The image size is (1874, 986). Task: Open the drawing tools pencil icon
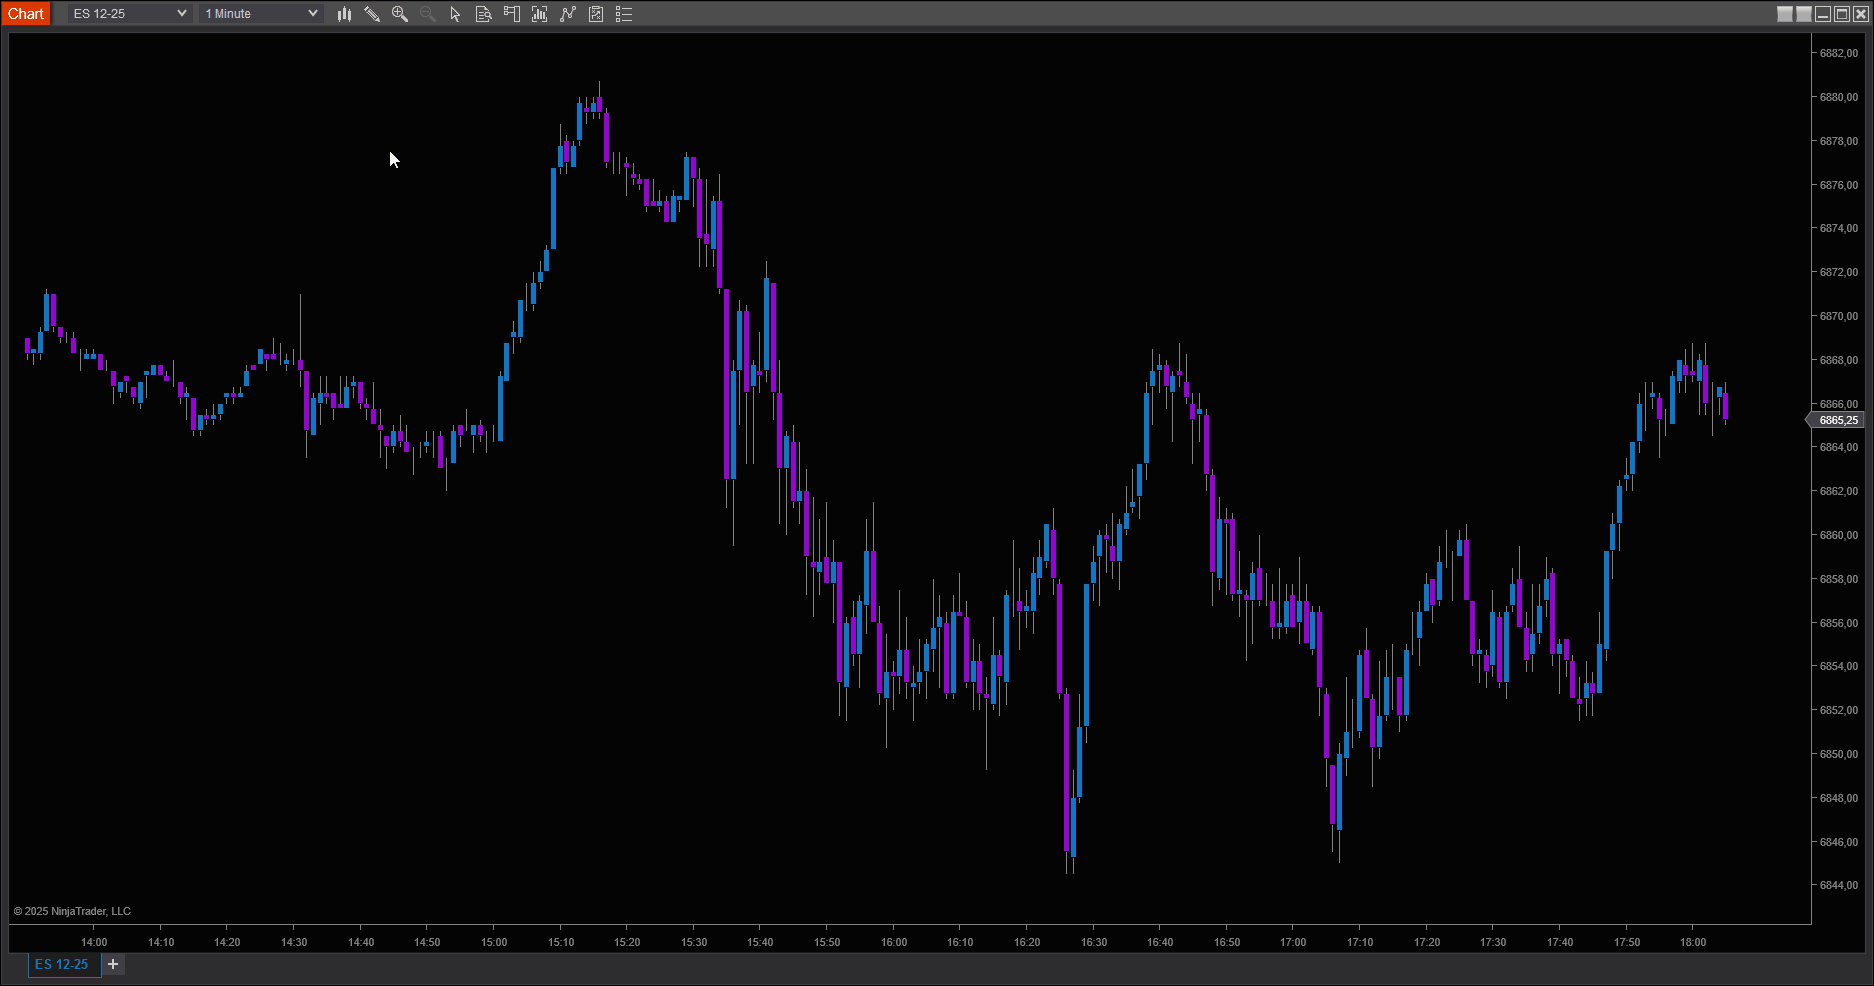tap(372, 14)
